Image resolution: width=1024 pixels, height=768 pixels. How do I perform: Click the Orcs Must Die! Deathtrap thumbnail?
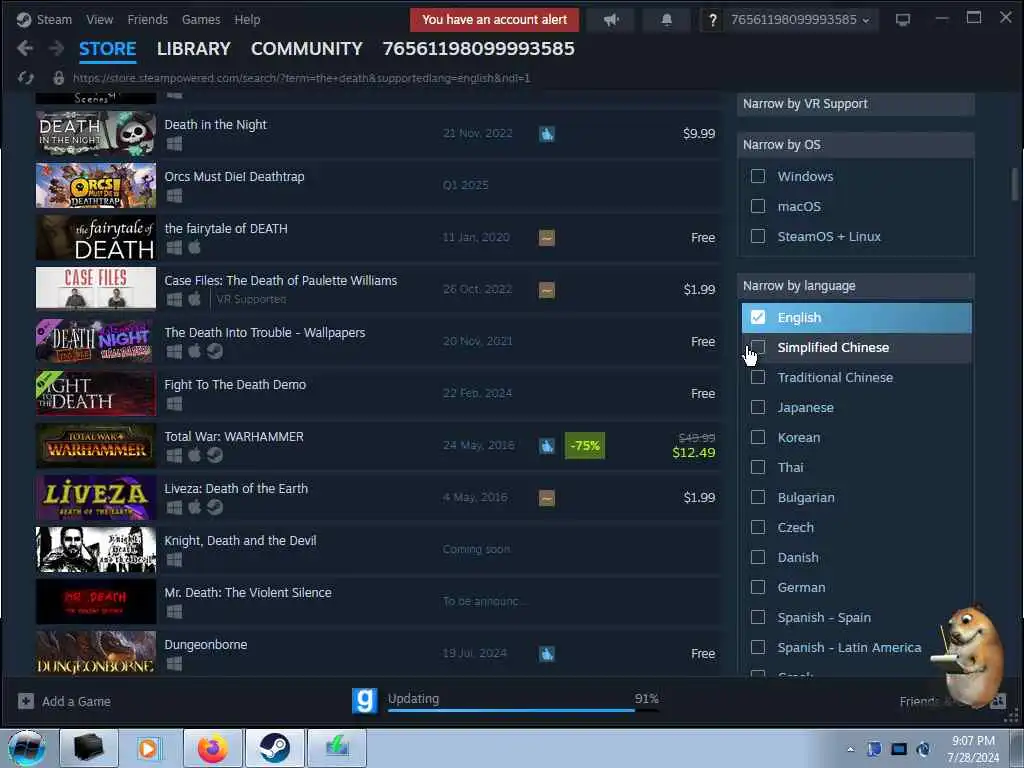96,185
